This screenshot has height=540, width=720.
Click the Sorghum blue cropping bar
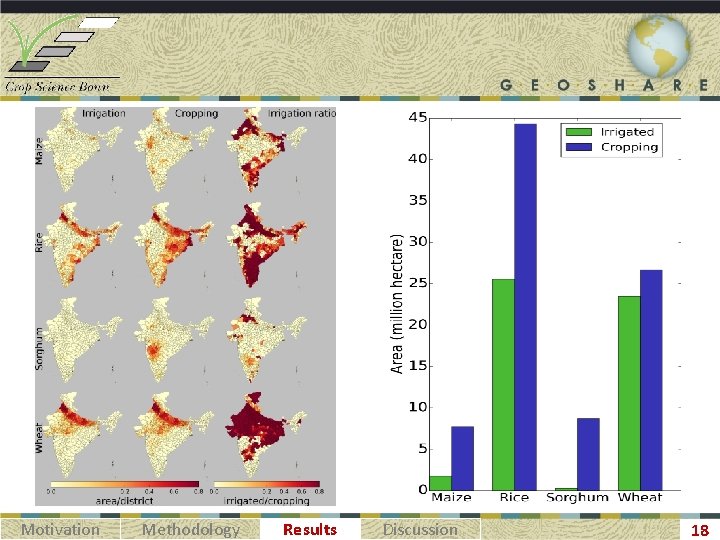pyautogui.click(x=588, y=454)
